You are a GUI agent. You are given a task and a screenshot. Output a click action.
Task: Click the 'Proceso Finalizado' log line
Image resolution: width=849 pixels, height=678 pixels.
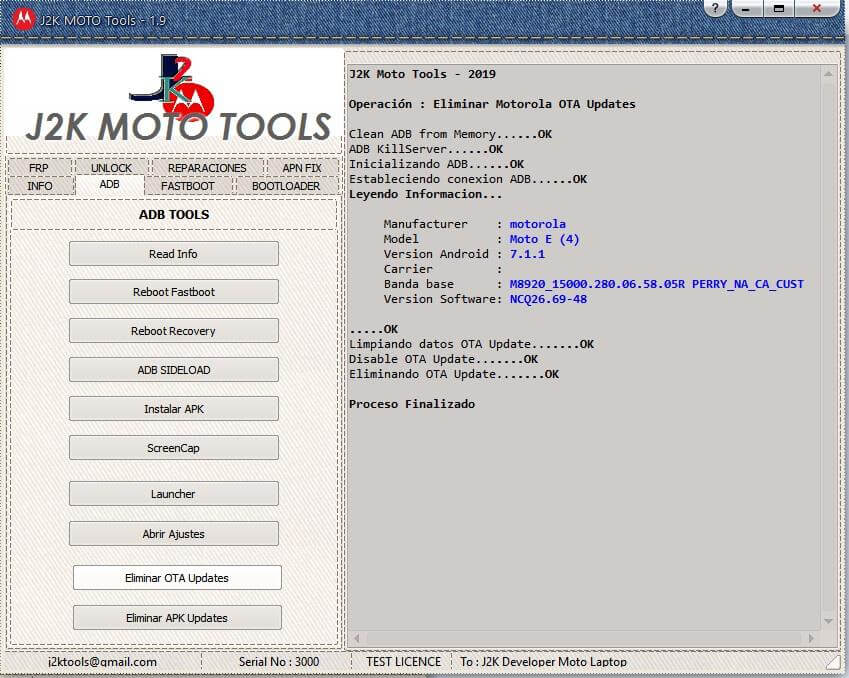412,404
